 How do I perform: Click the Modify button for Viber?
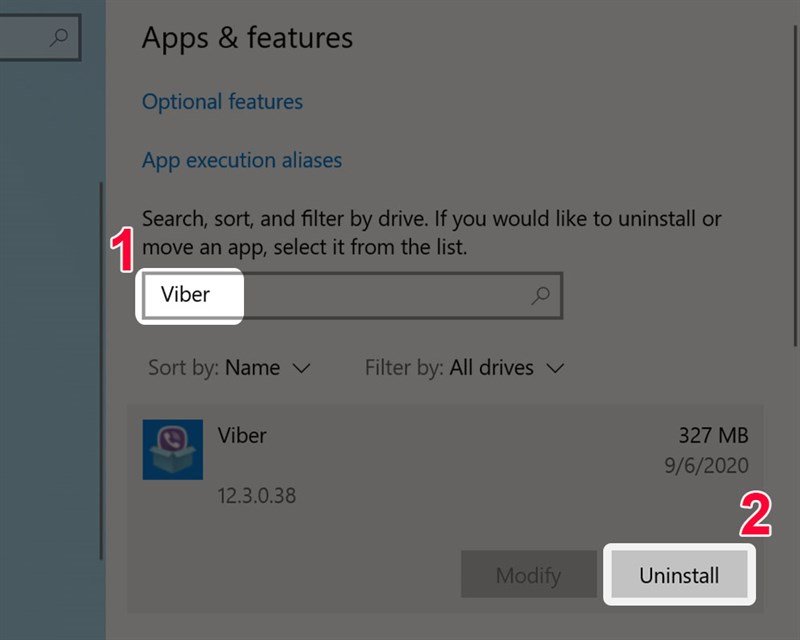(529, 575)
